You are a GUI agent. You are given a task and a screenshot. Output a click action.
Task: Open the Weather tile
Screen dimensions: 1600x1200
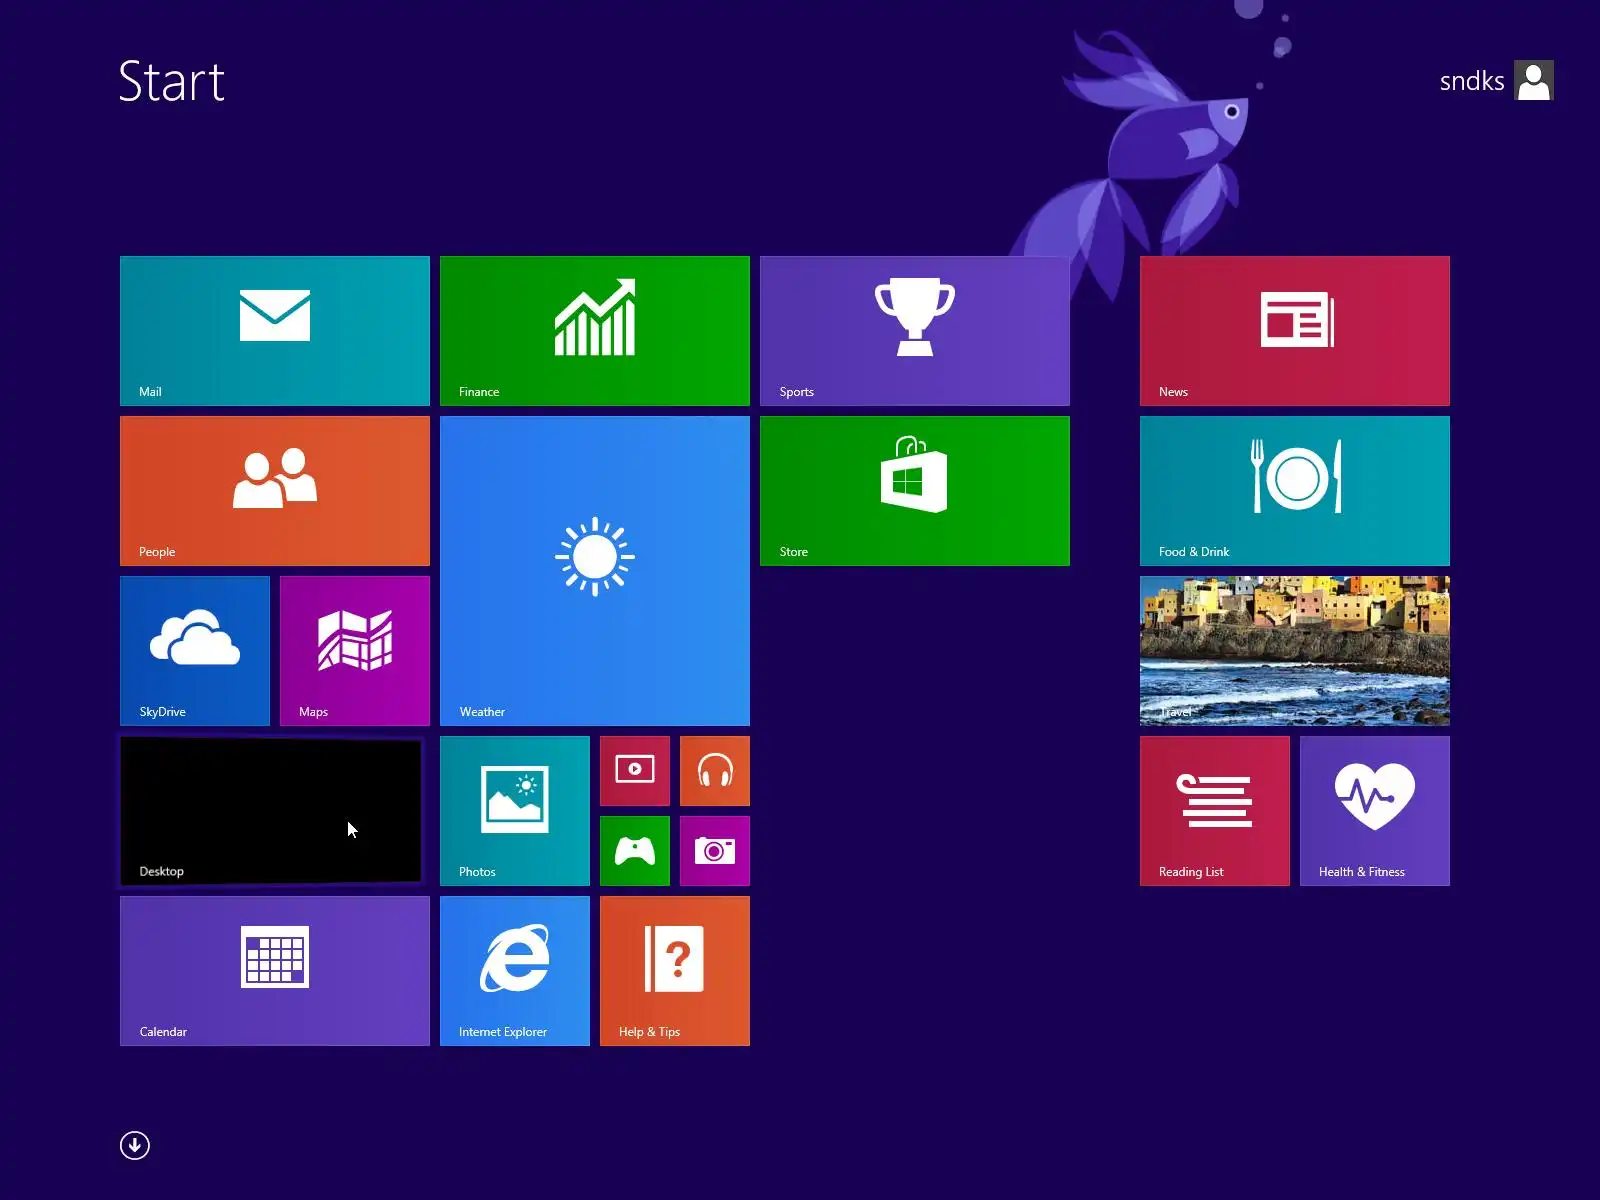[595, 571]
